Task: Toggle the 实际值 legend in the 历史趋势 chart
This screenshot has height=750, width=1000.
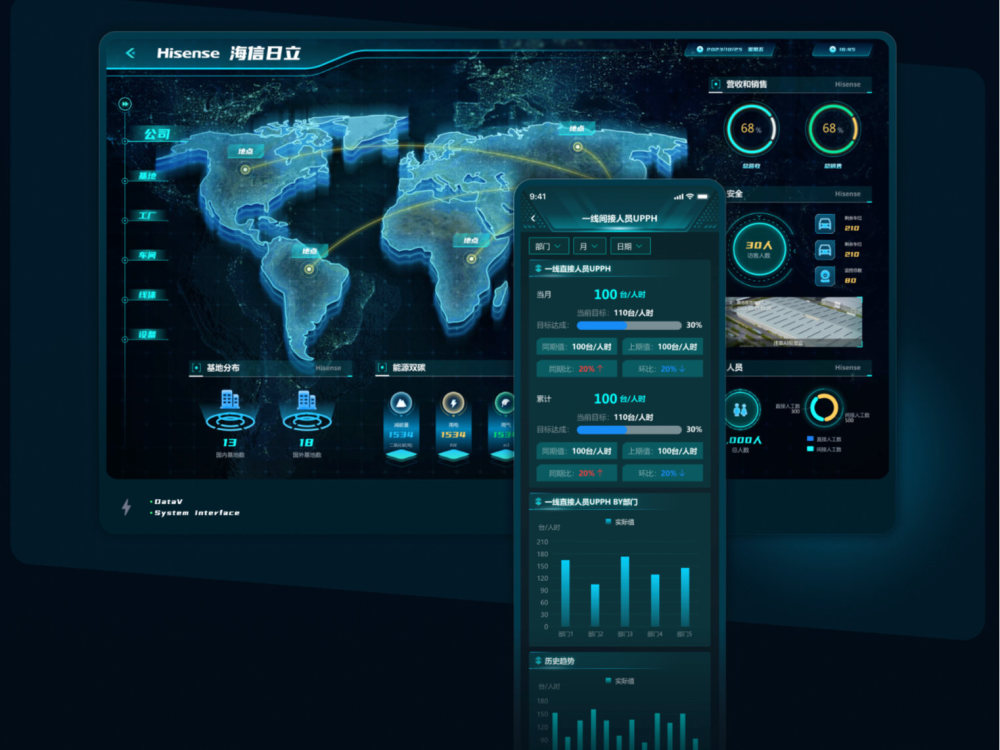Action: click(619, 681)
